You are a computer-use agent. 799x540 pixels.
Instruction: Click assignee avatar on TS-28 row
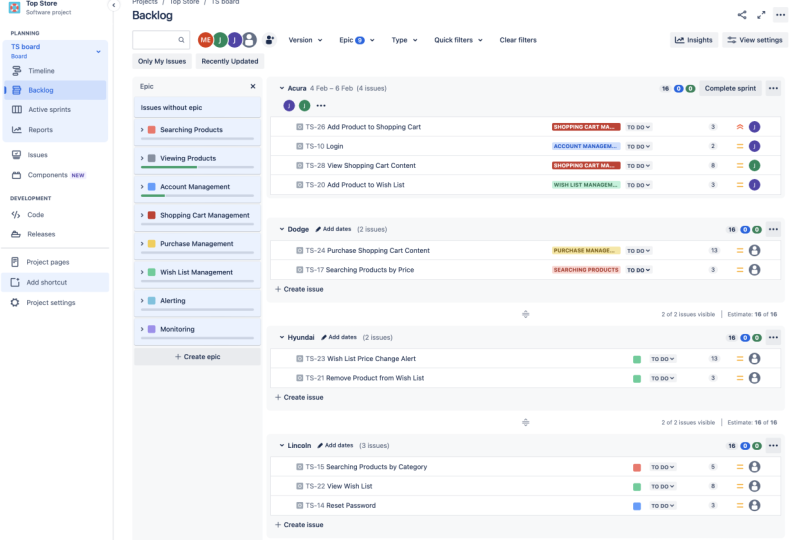click(755, 166)
